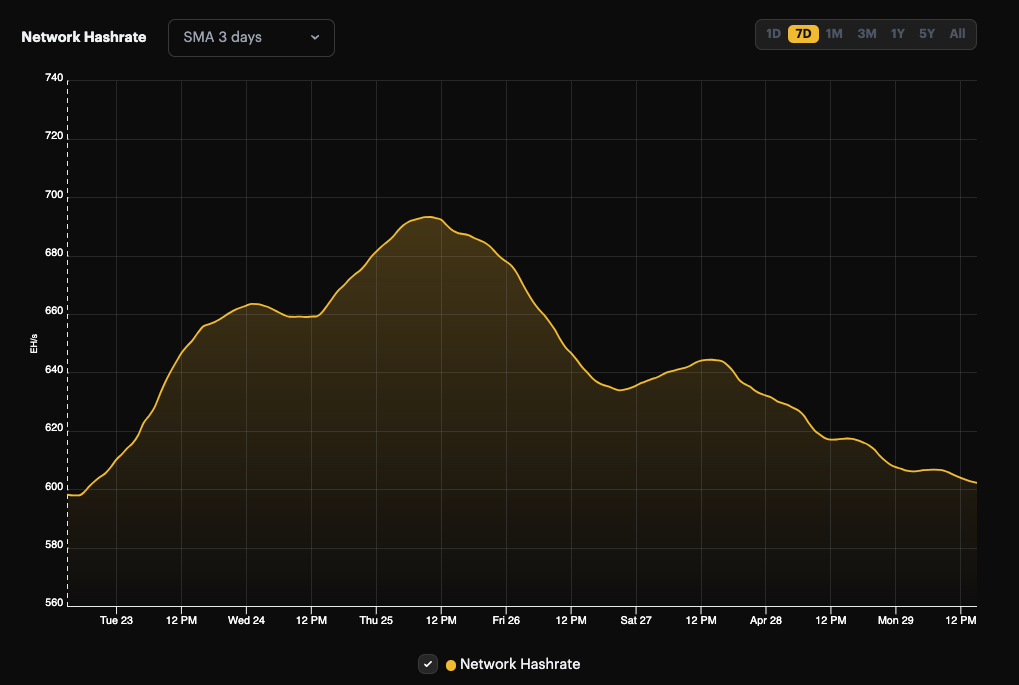Display All historical hashrate data
Viewport: 1019px width, 685px height.
coord(956,33)
